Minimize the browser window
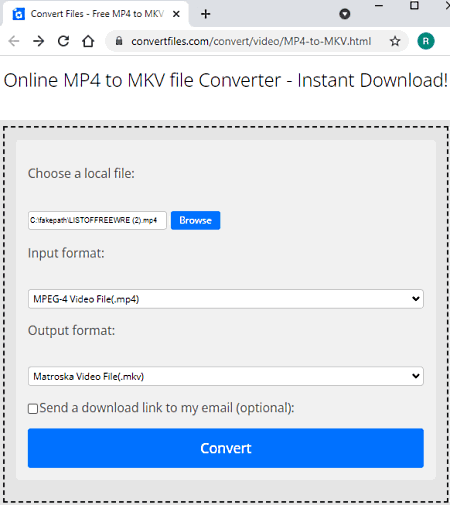450x505 pixels. pyautogui.click(x=379, y=6)
